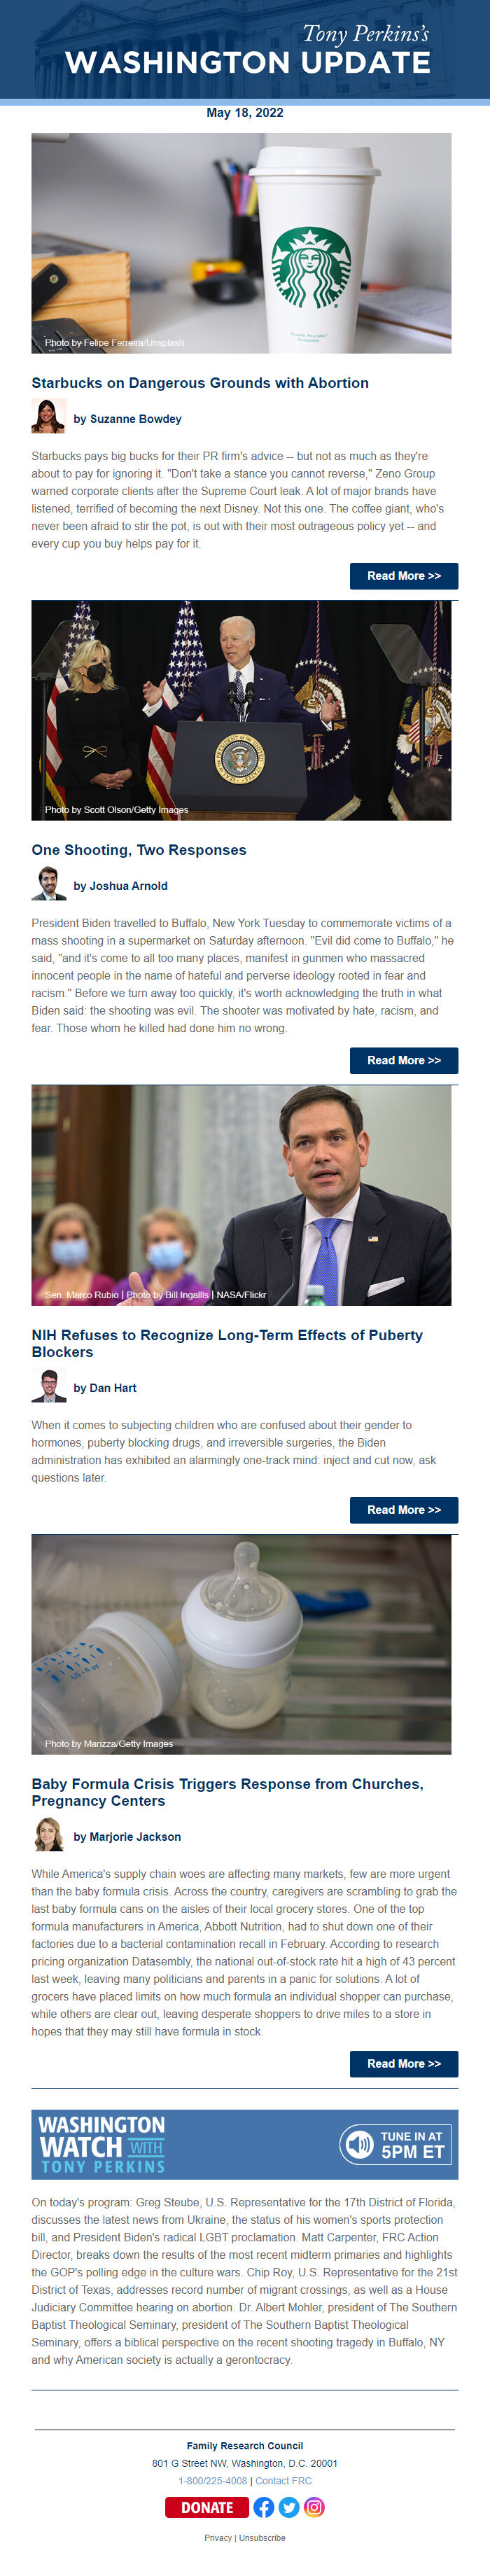Click Dan Hart's author avatar
Image resolution: width=490 pixels, height=2576 pixels.
pyautogui.click(x=49, y=1385)
